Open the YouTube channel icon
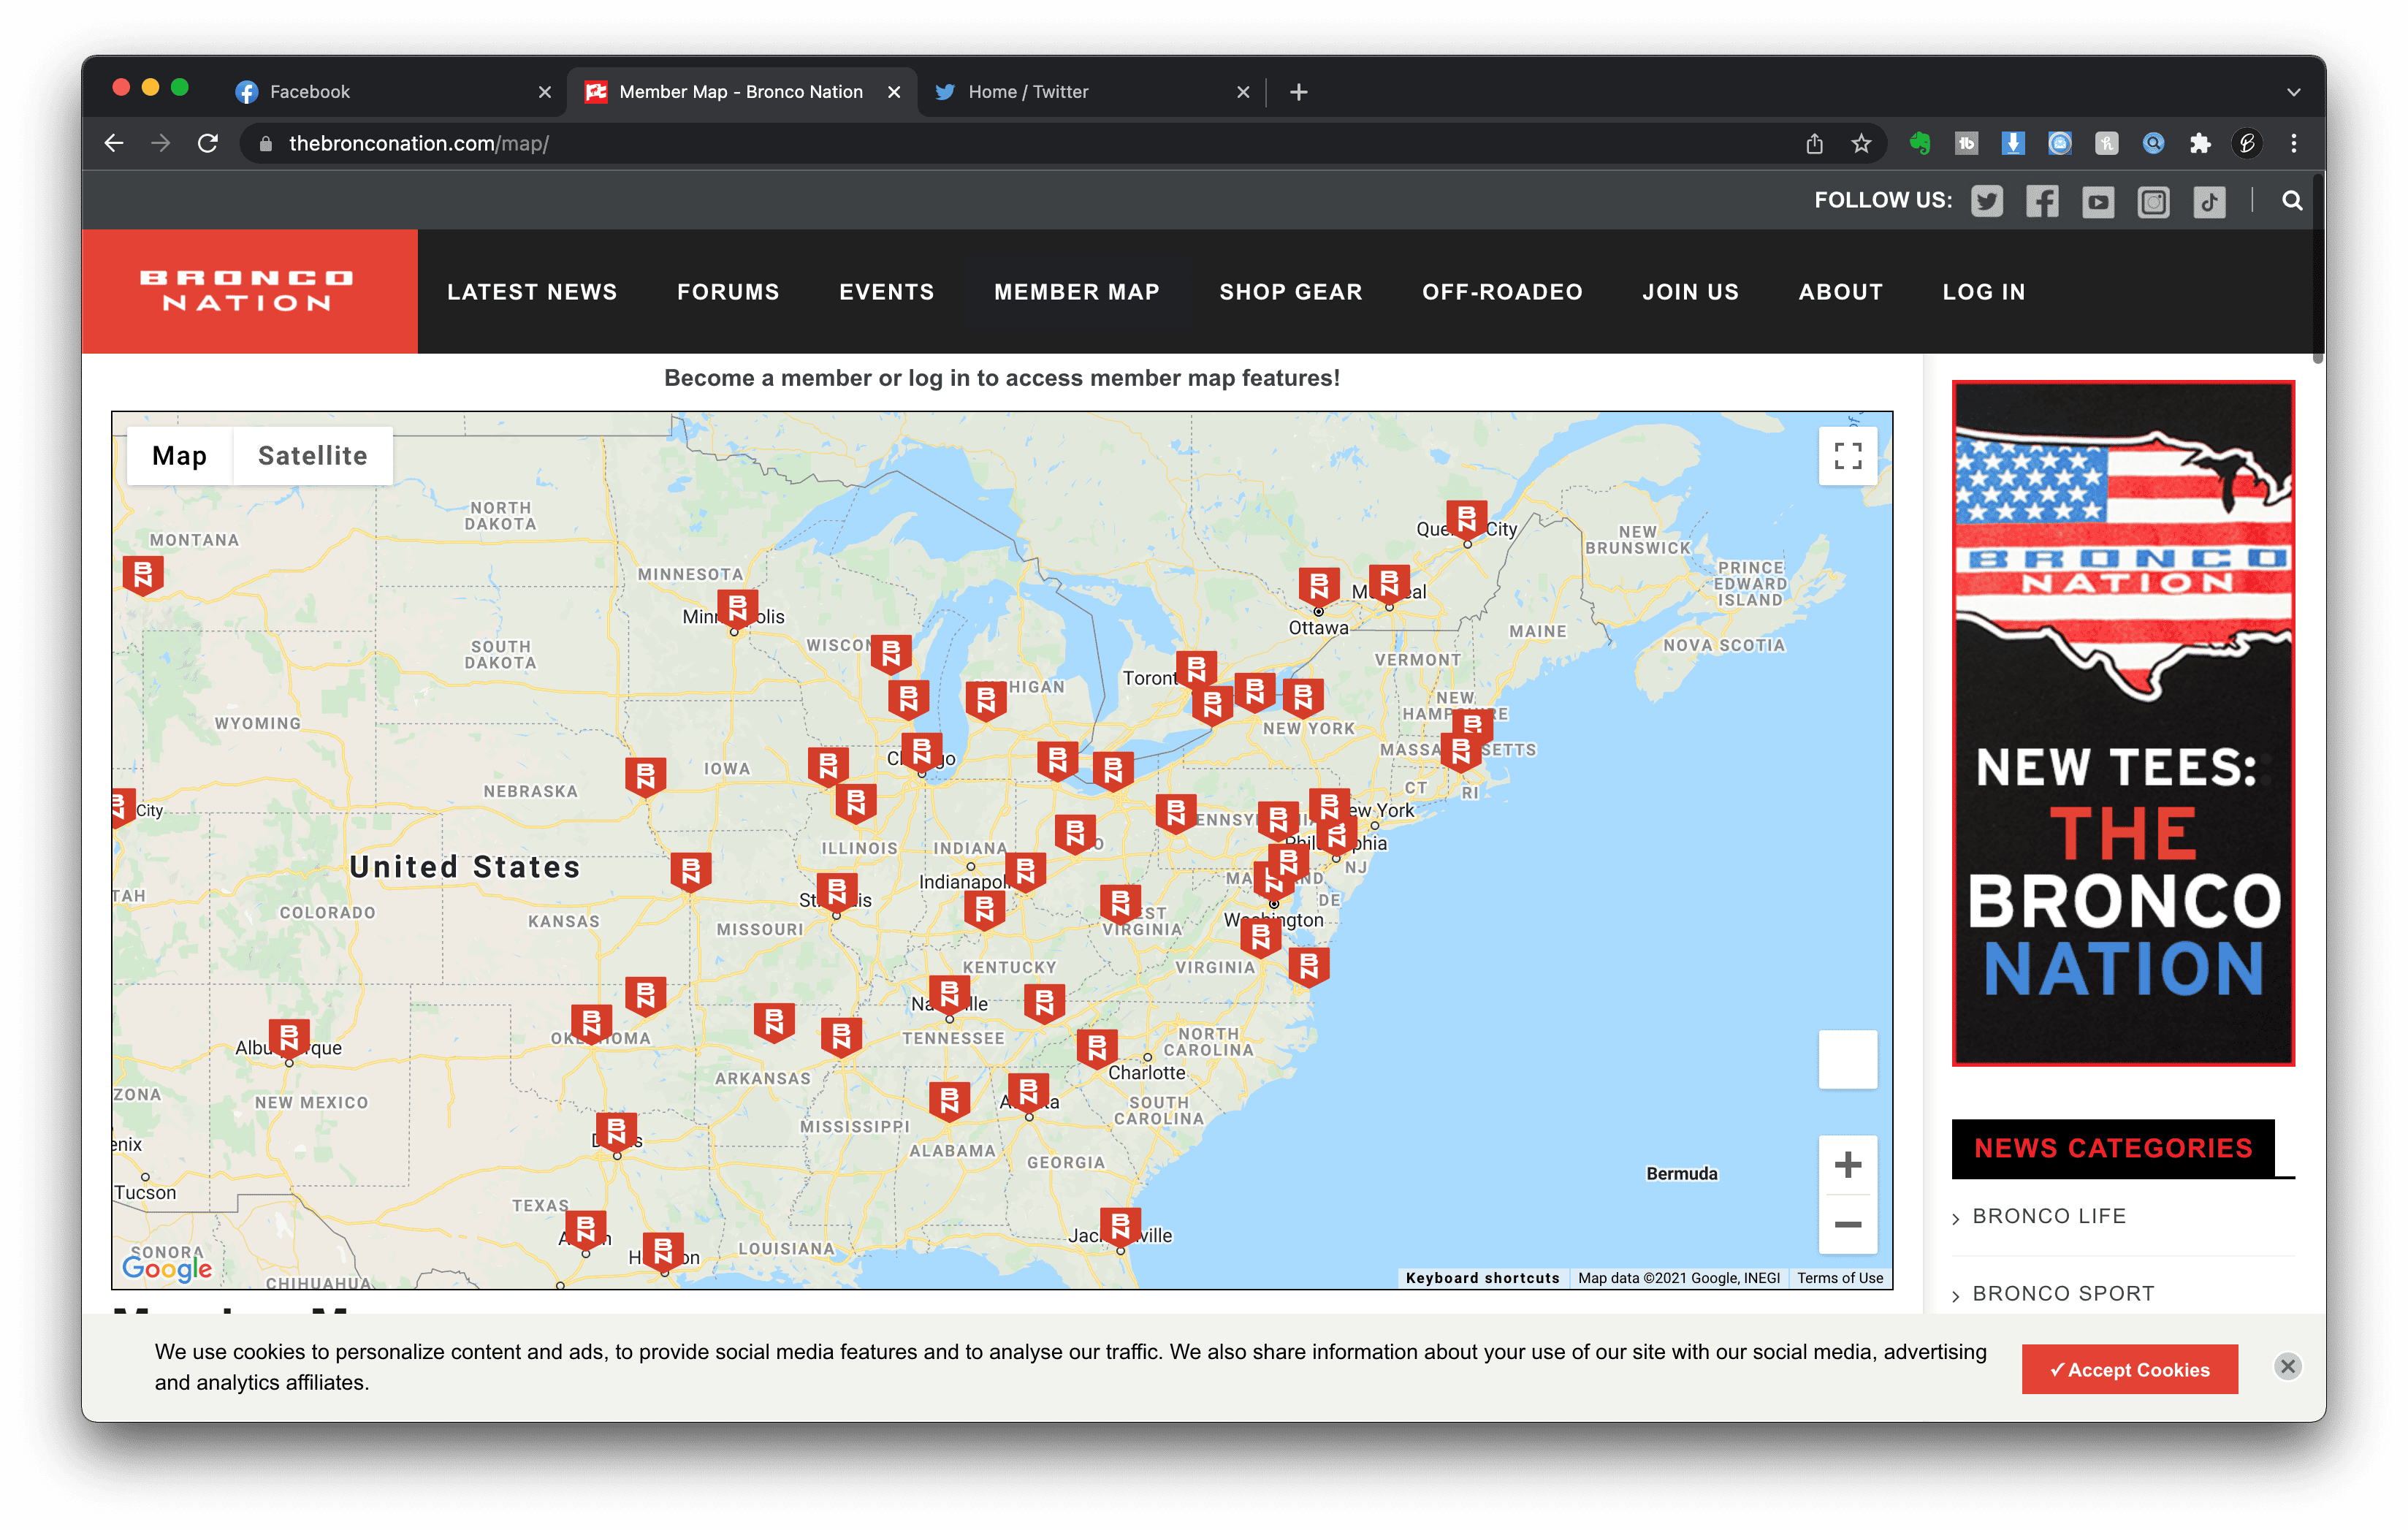2408x1530 pixels. pos(2097,200)
